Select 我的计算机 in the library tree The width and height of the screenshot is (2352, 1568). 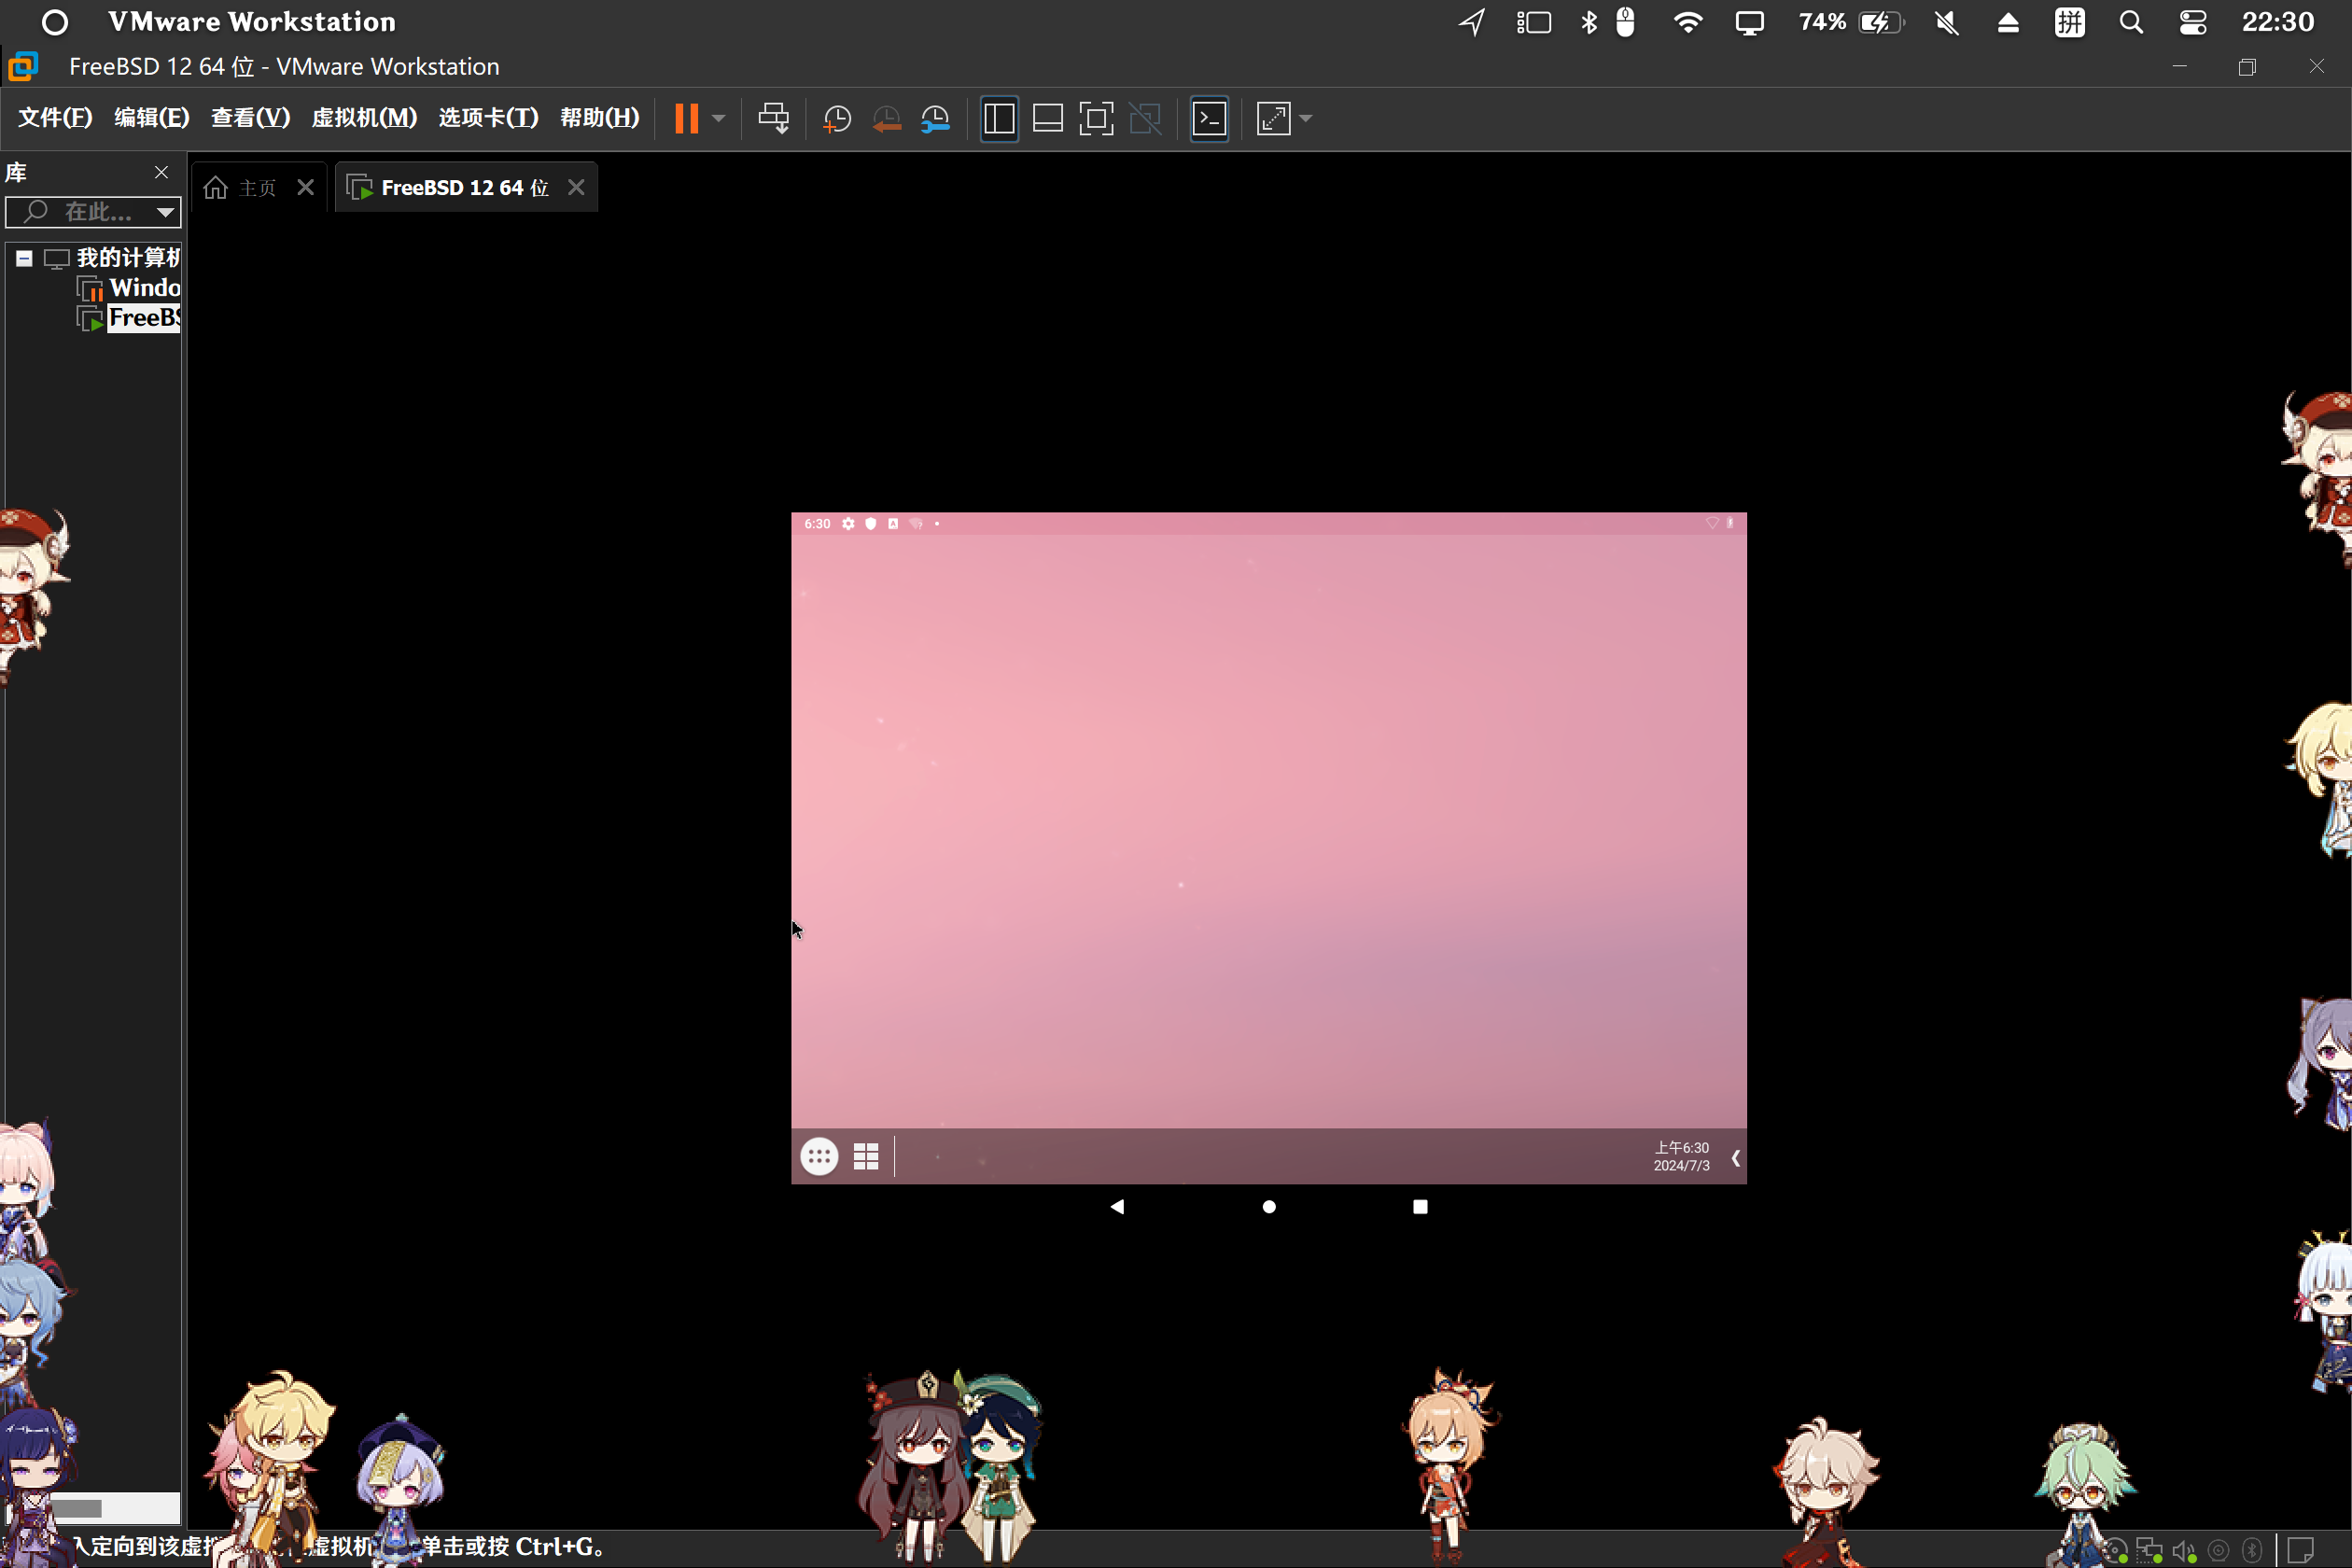click(x=129, y=258)
